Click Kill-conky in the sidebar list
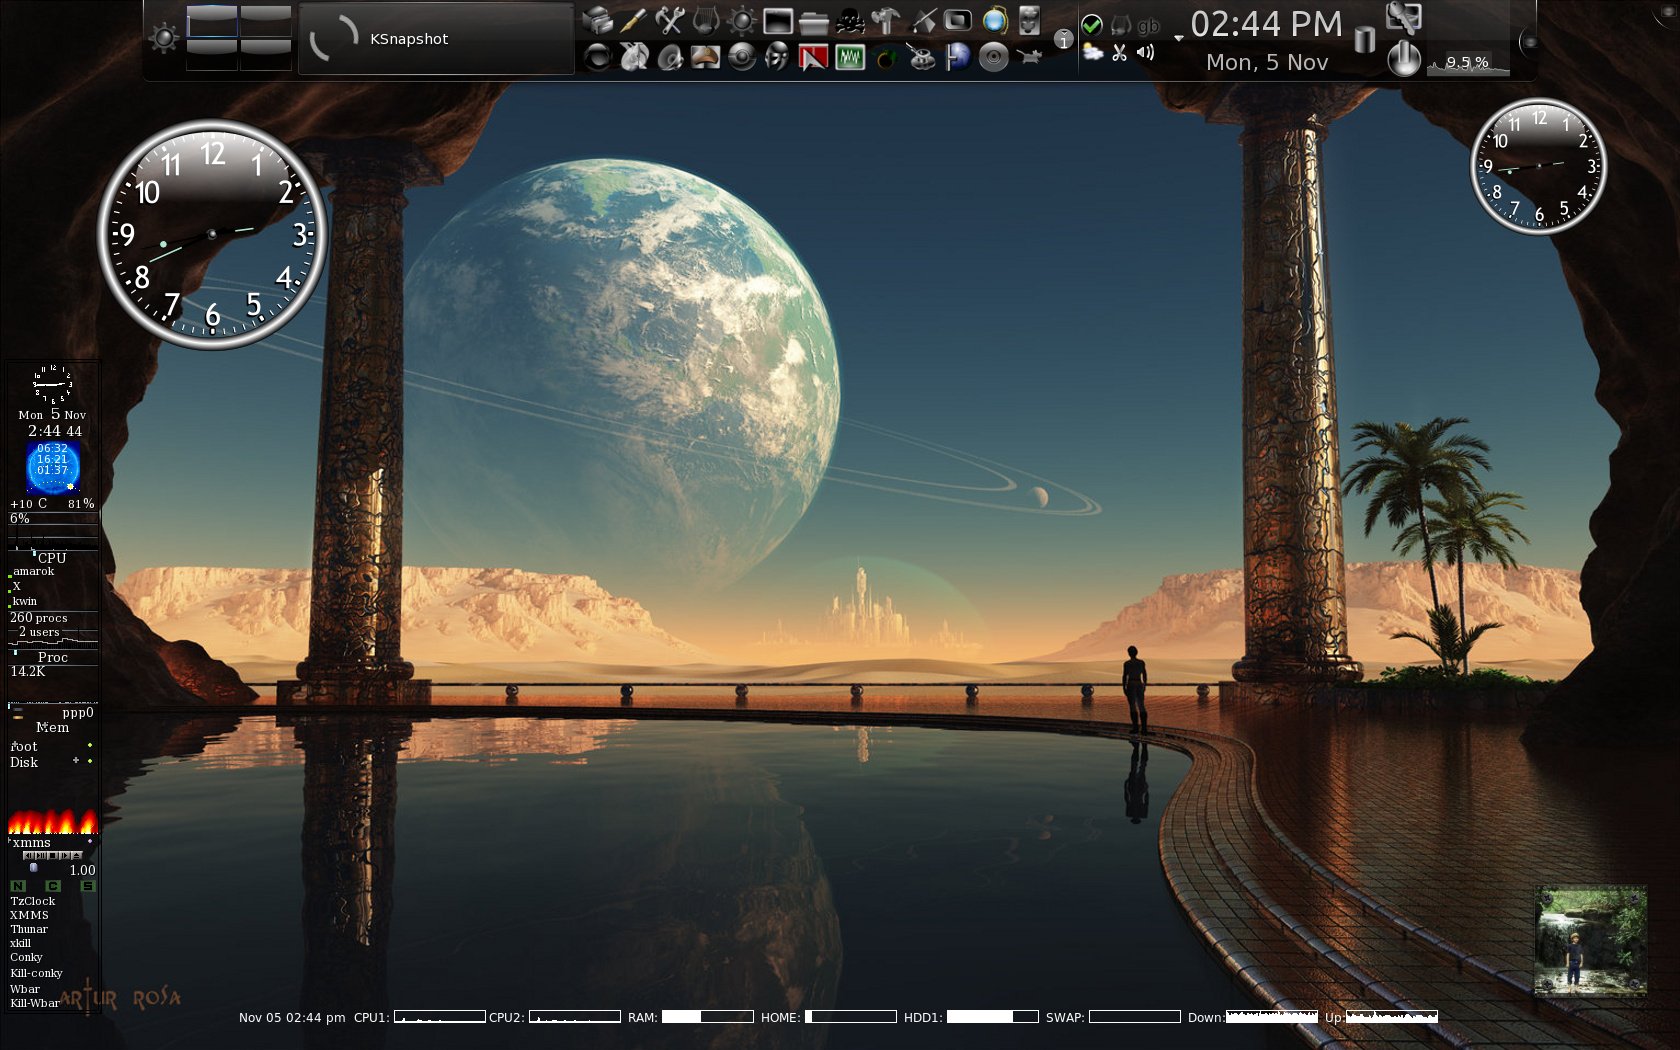Screen dimensions: 1680x1050 [36, 973]
